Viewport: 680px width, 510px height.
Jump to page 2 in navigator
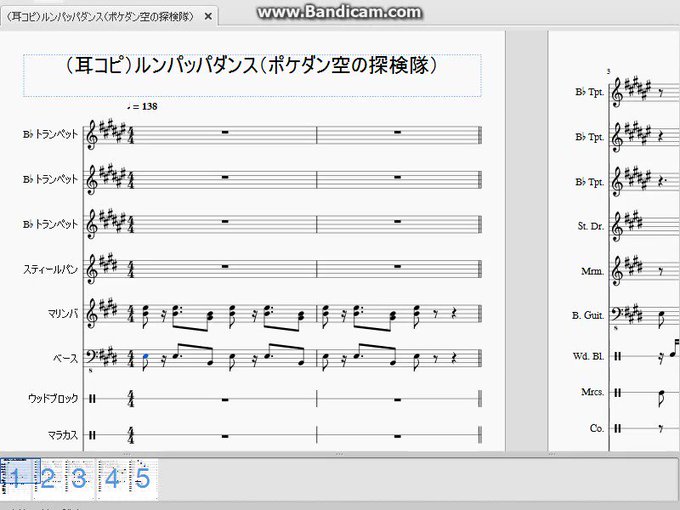pos(48,478)
